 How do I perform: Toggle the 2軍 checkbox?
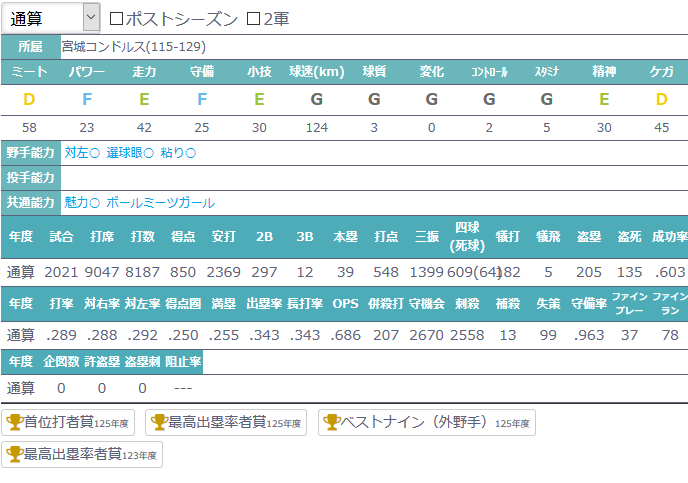[253, 18]
